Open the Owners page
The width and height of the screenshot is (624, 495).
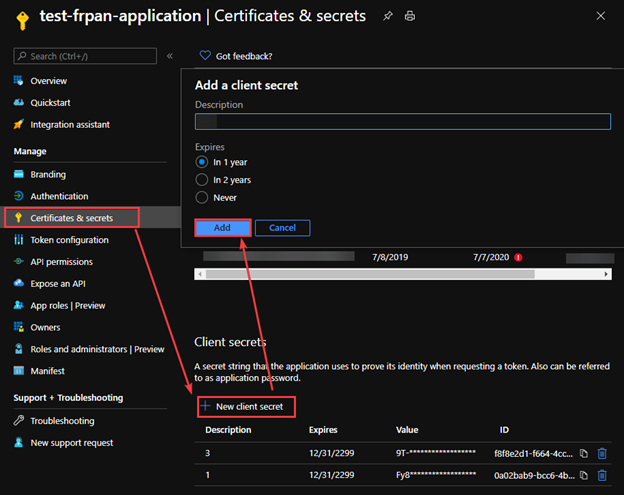click(x=45, y=327)
